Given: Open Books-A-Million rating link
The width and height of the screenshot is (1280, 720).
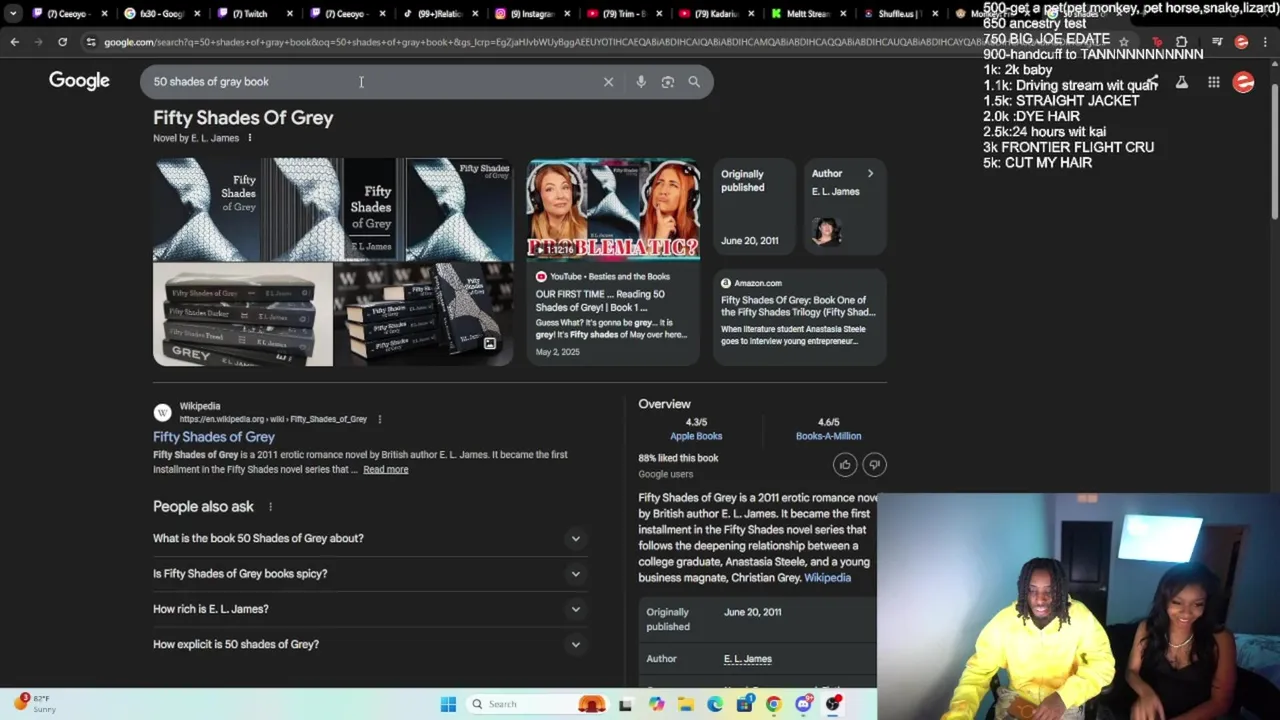Looking at the screenshot, I should pyautogui.click(x=828, y=436).
